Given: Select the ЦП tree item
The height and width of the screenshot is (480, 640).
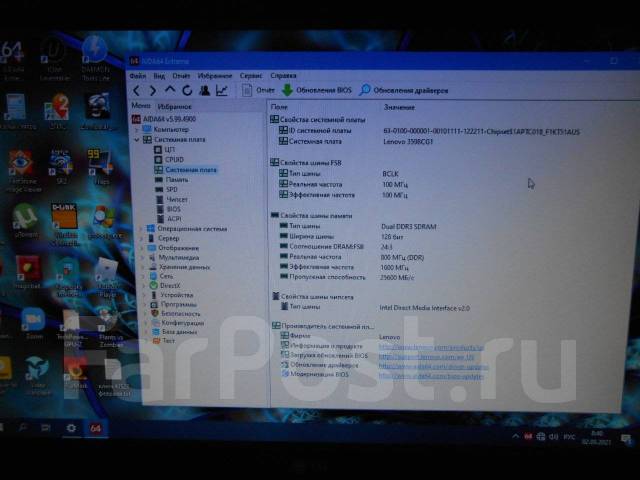Looking at the screenshot, I should pos(165,150).
